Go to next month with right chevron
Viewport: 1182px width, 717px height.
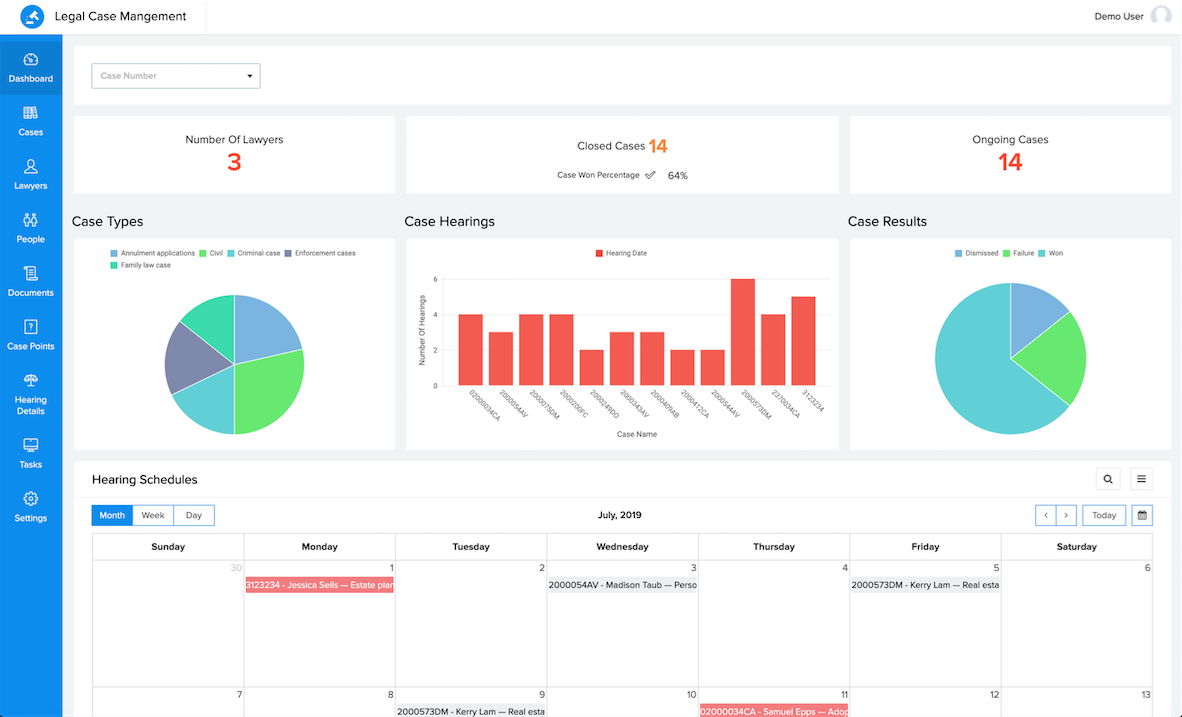point(1066,515)
